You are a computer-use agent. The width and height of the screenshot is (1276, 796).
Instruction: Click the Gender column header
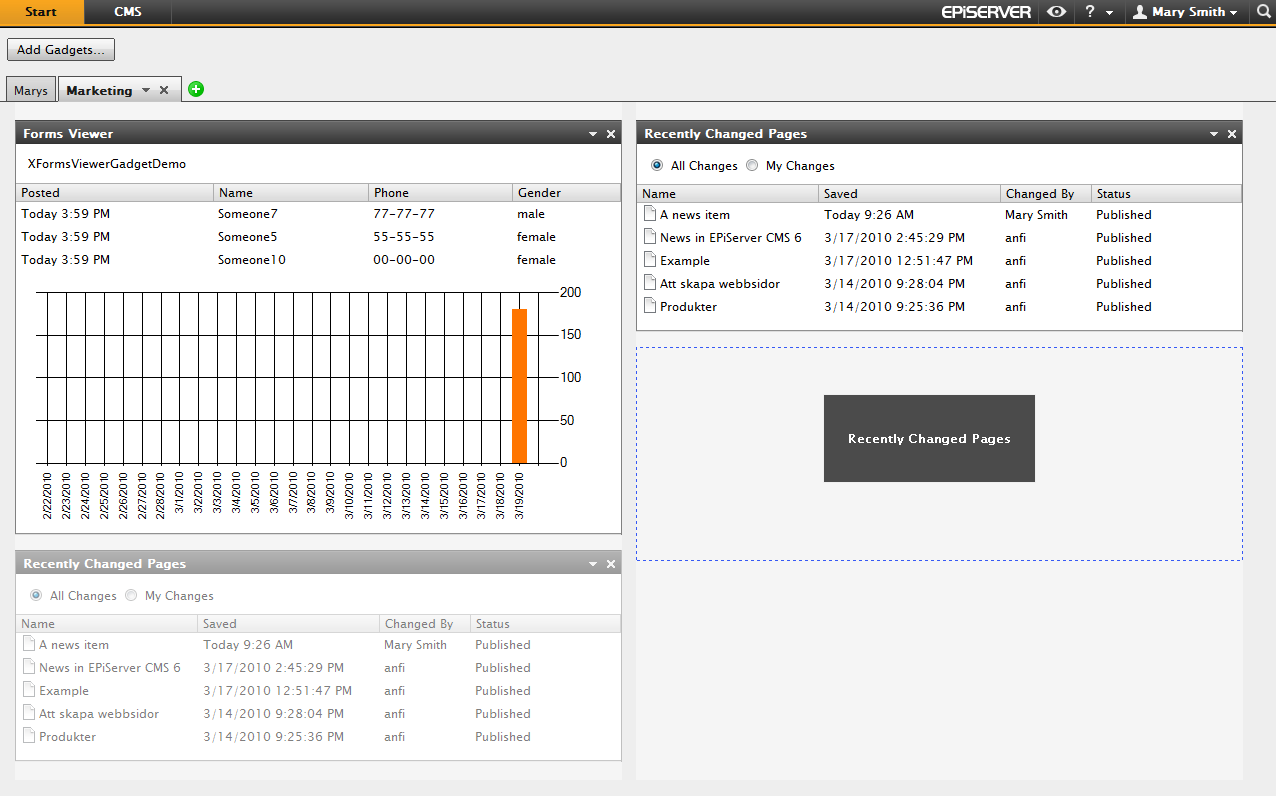tap(567, 193)
